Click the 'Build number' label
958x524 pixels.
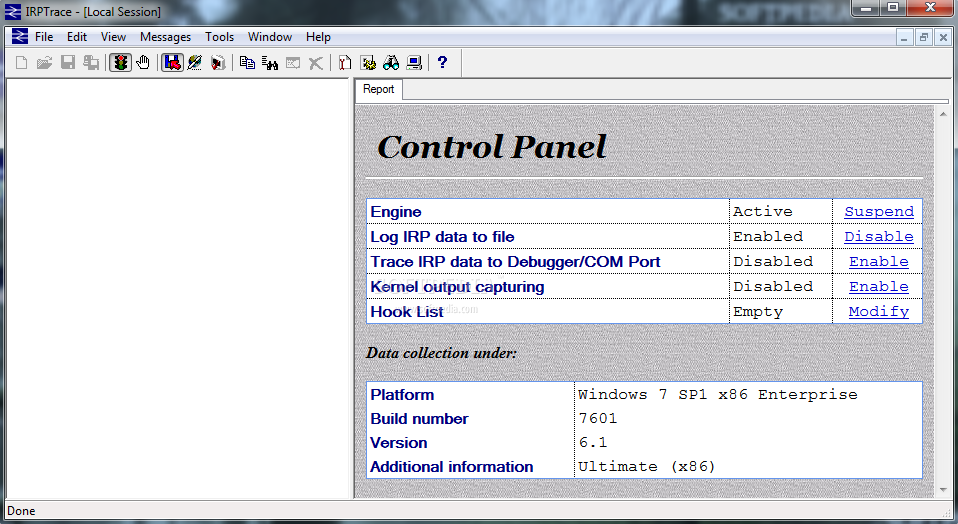tap(419, 419)
